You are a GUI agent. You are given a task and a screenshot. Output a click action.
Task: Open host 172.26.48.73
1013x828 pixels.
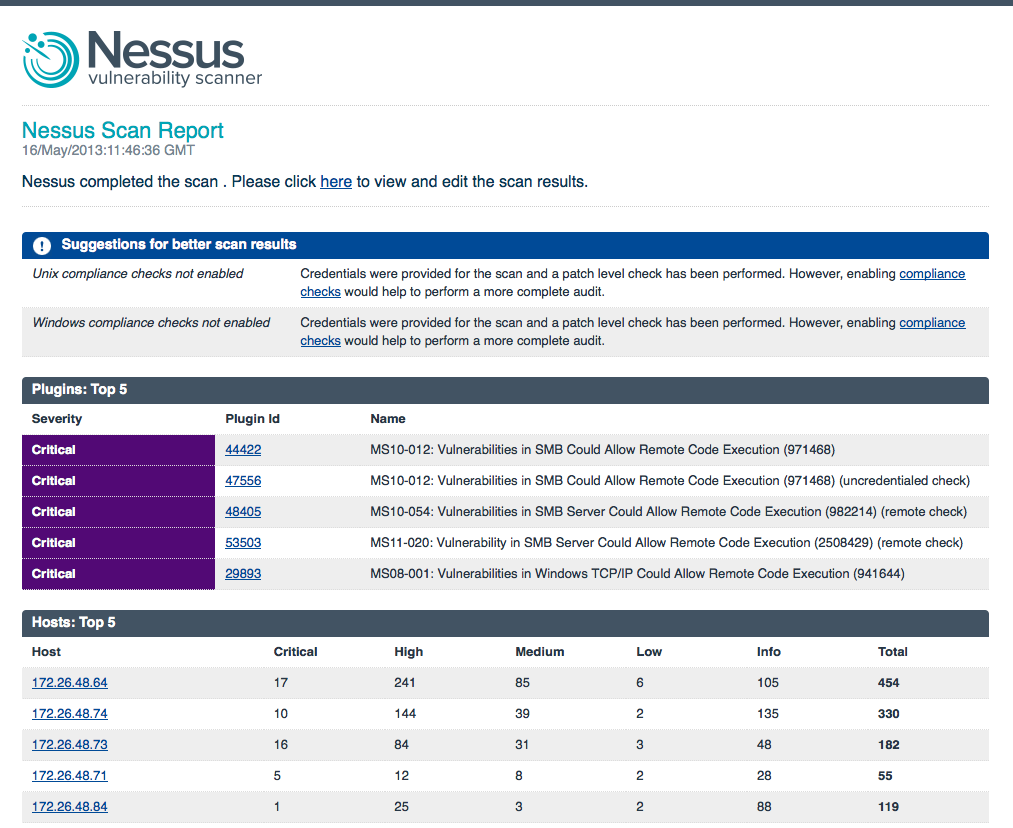click(70, 745)
